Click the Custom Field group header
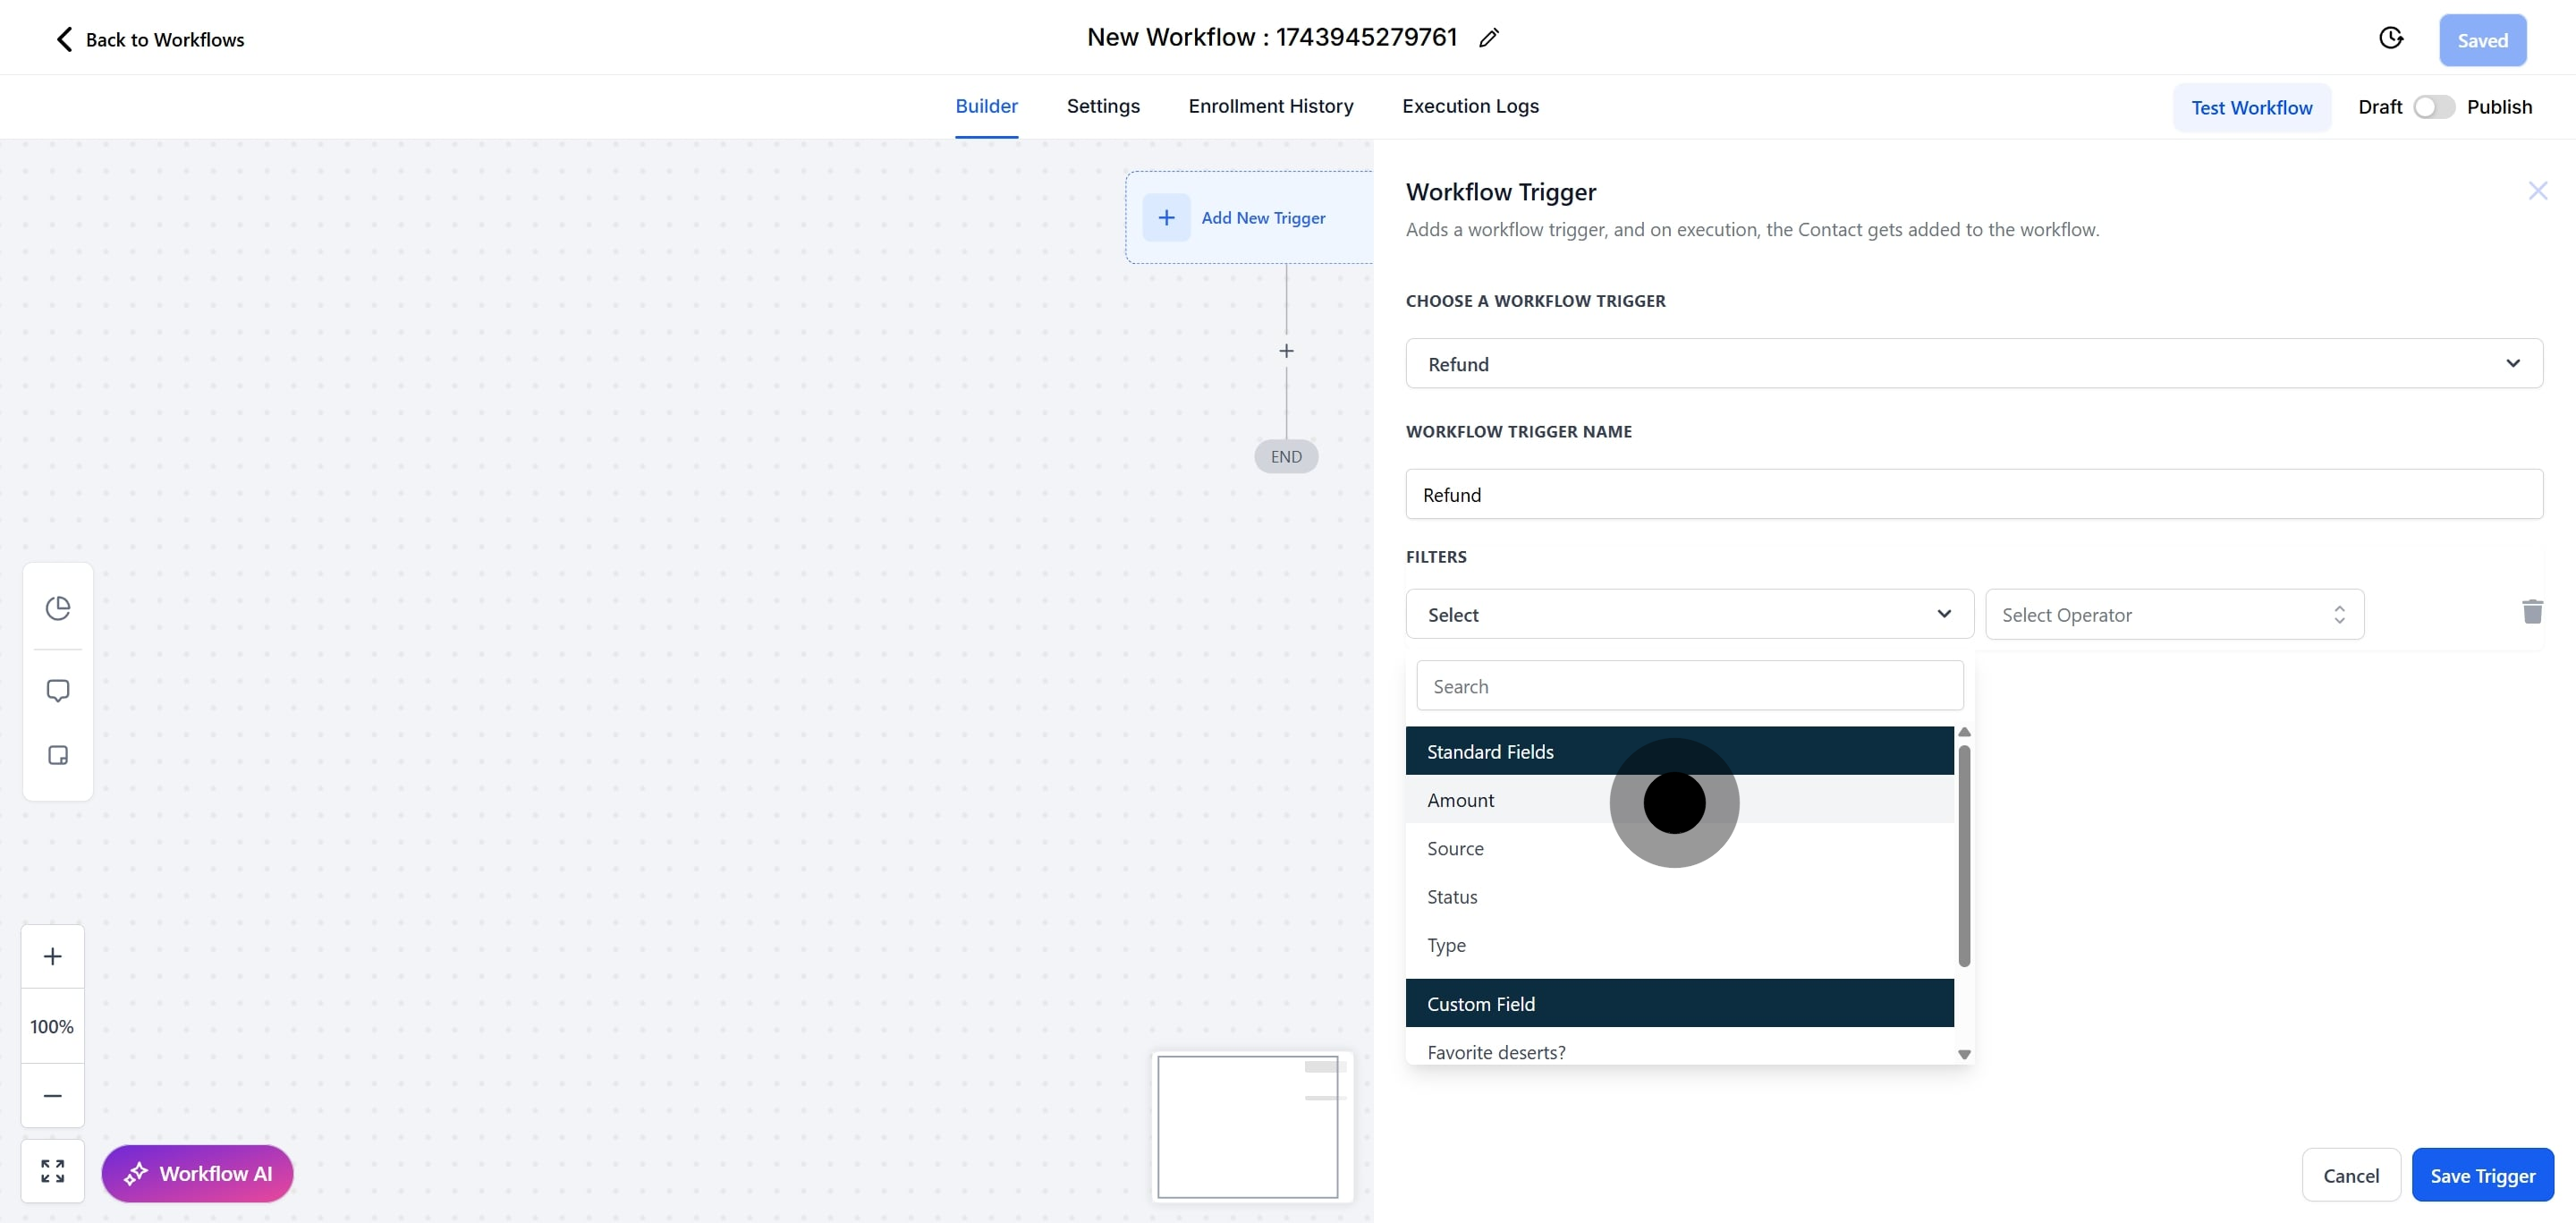 pos(1679,1002)
